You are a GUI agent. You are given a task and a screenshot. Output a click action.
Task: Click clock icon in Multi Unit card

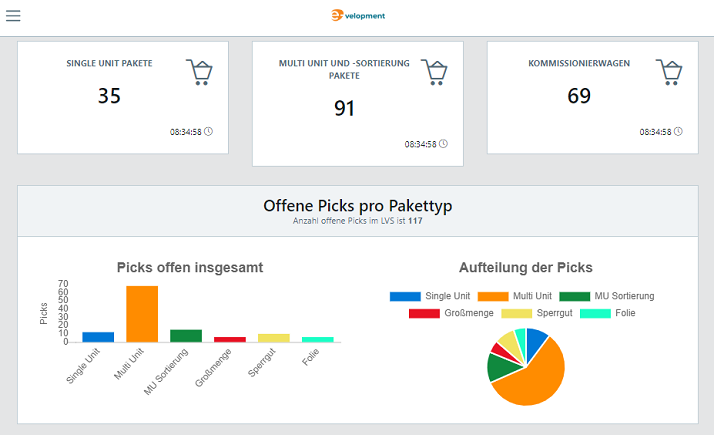pos(443,144)
